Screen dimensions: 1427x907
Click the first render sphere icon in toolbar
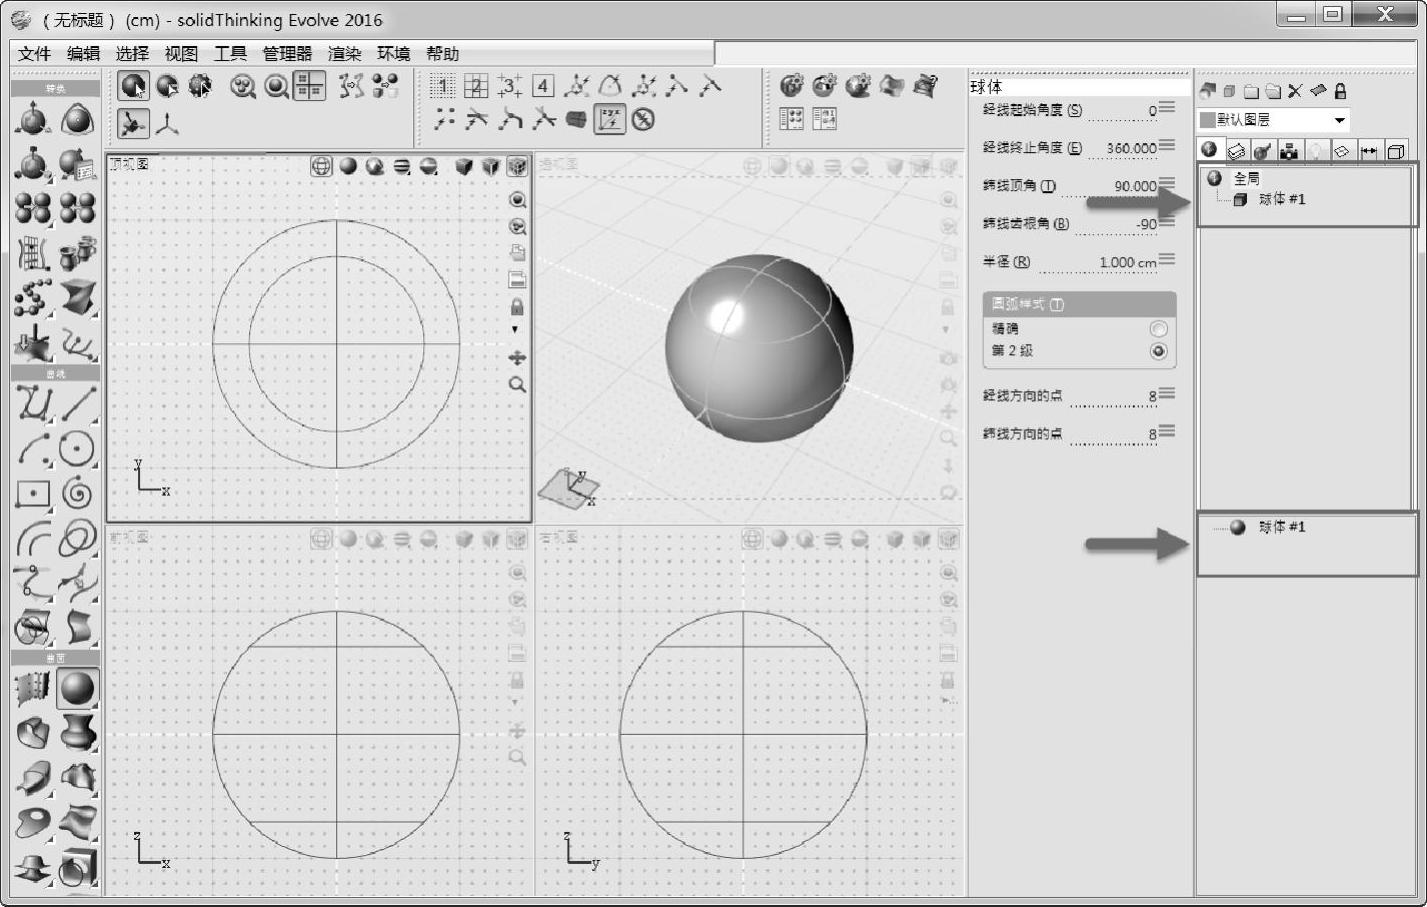pos(791,86)
